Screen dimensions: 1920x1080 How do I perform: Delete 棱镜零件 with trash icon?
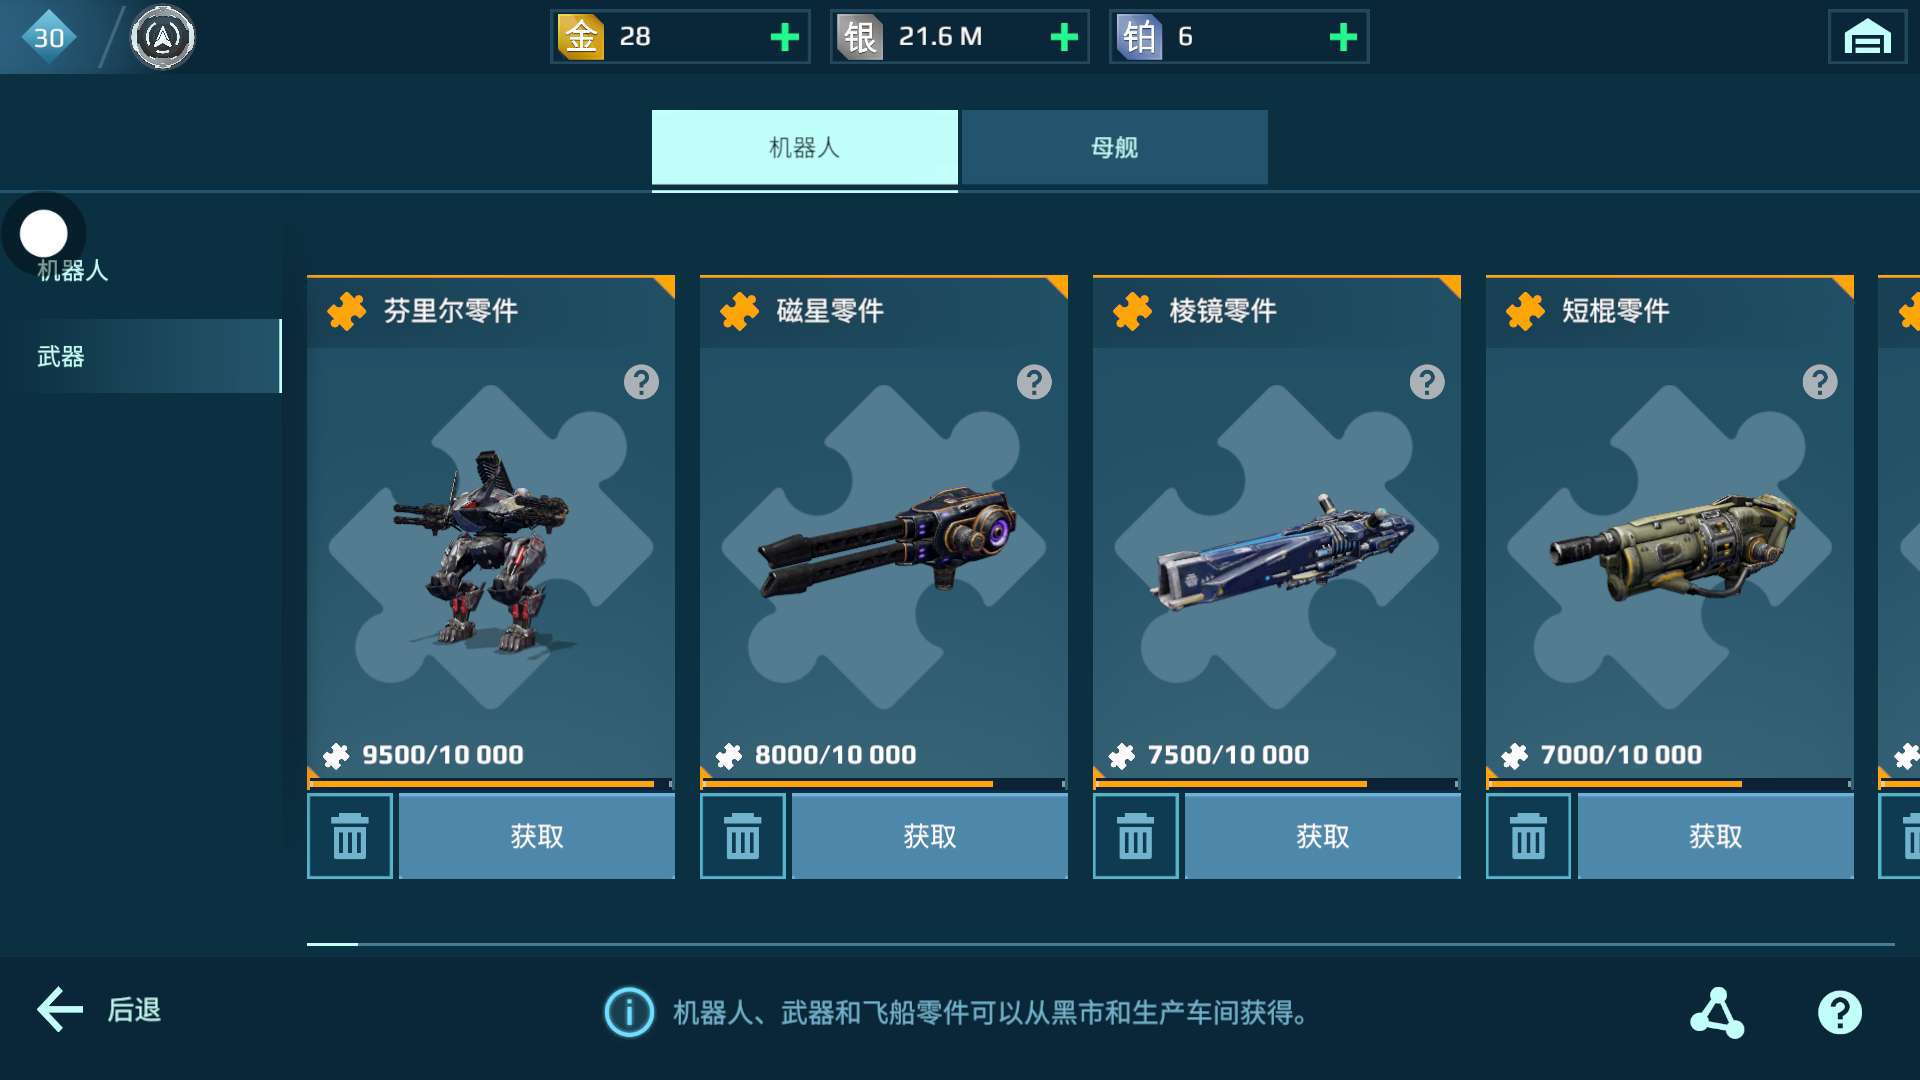[1135, 836]
